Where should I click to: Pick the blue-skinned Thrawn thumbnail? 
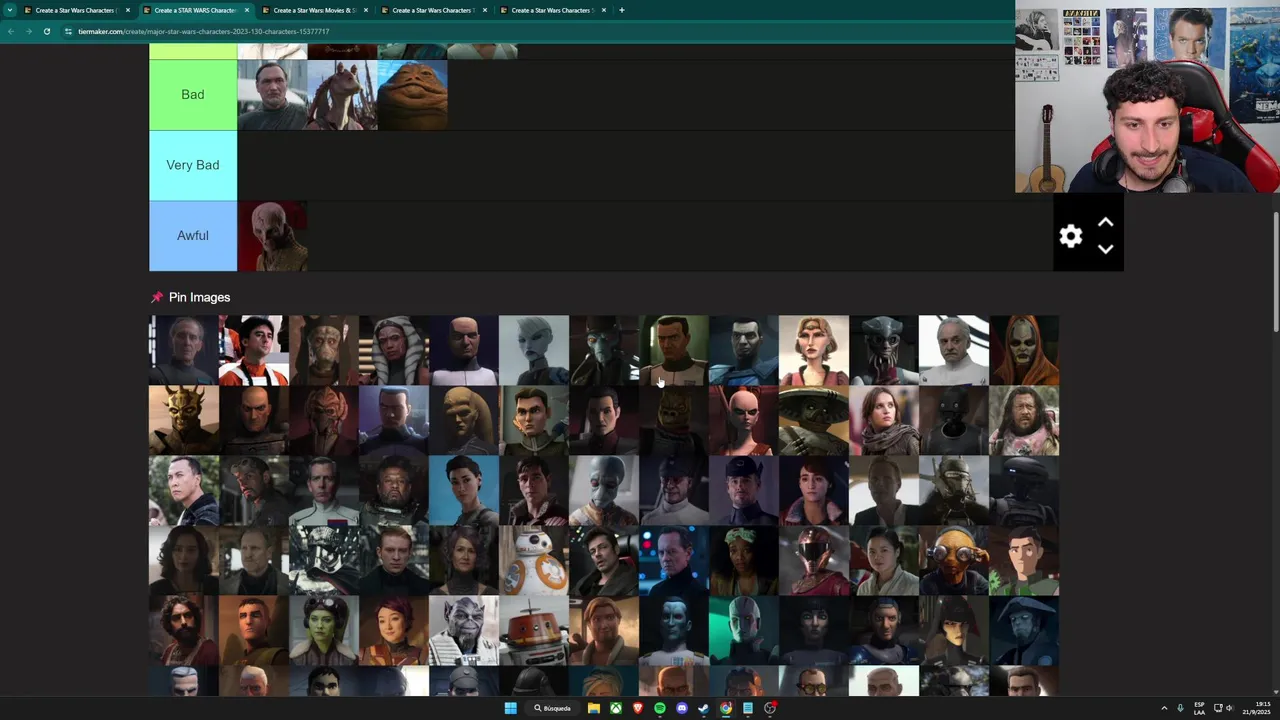pyautogui.click(x=674, y=630)
